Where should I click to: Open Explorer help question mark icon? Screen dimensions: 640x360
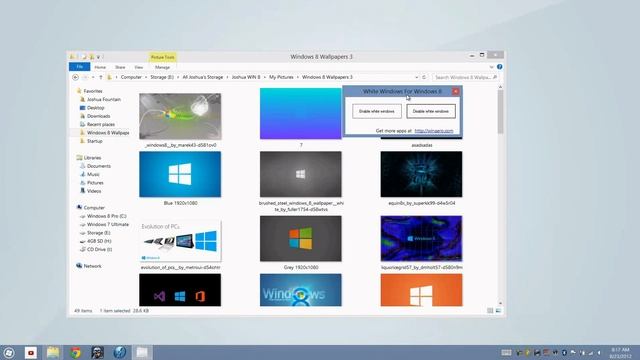[x=500, y=67]
